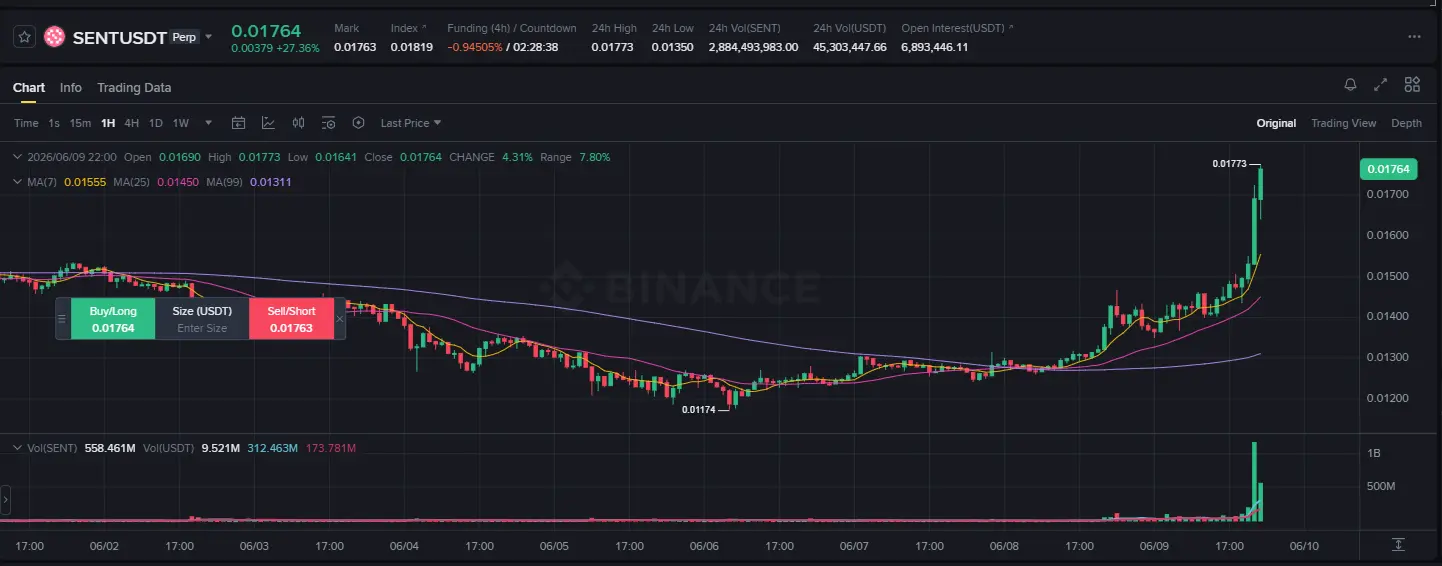Switch to the Trading Data tab
Viewport: 1442px width, 566px height.
134,88
